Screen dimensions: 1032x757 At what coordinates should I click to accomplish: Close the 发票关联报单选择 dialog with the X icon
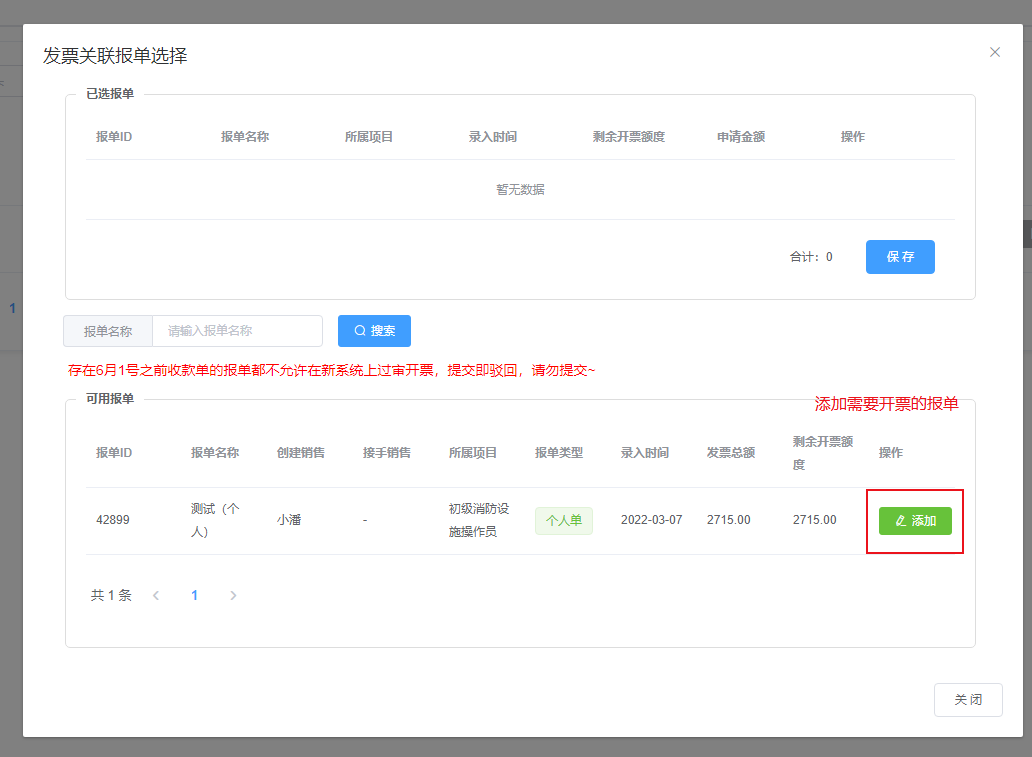[x=994, y=52]
